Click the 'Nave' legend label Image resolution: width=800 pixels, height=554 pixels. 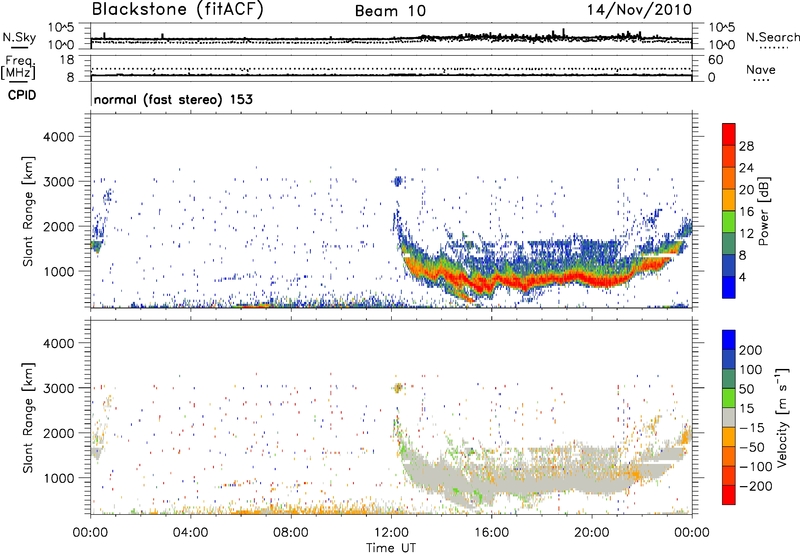pyautogui.click(x=761, y=70)
